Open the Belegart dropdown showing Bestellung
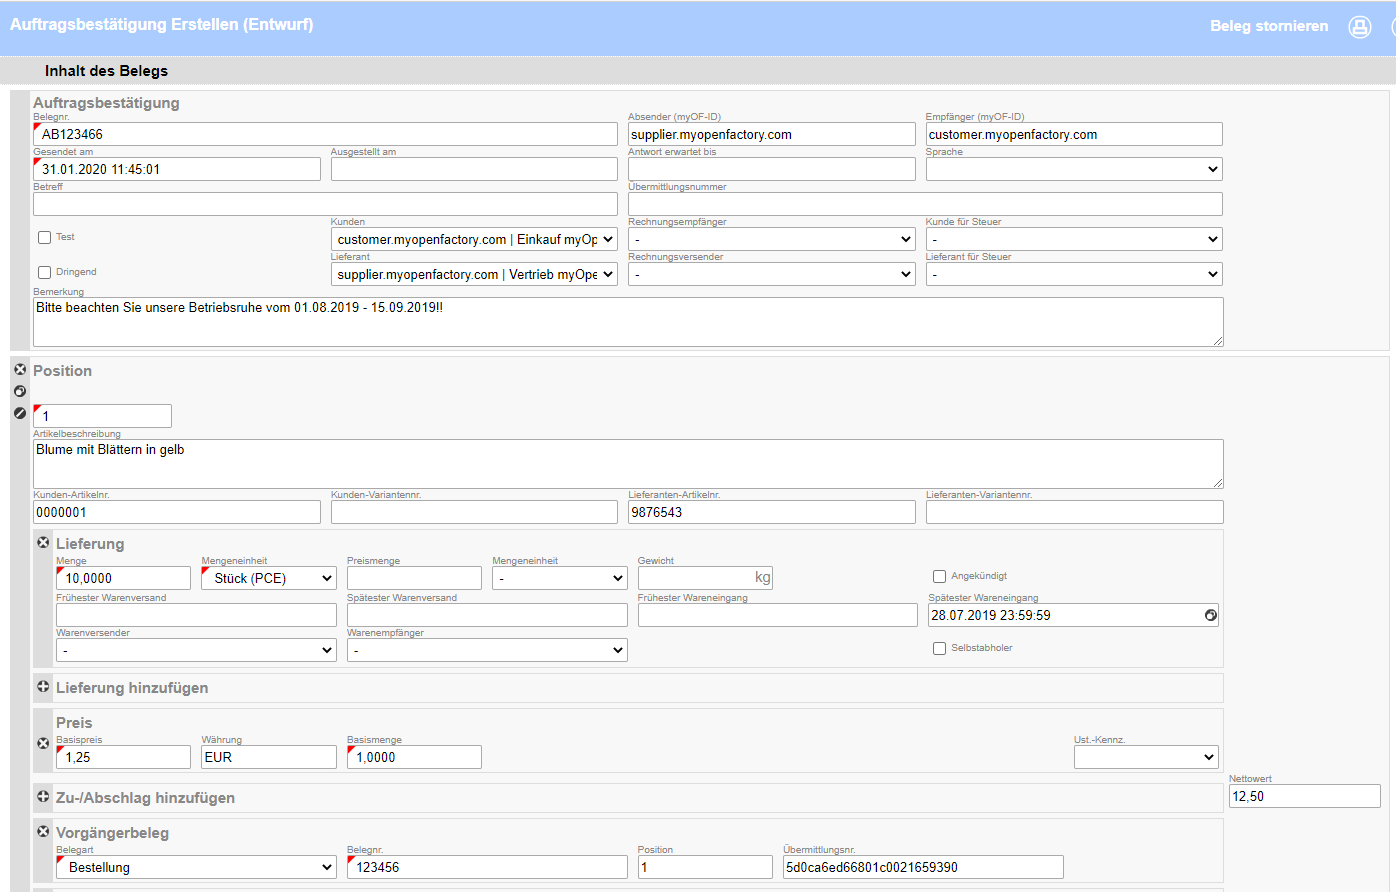Screen dimensions: 1396x892 tap(196, 867)
